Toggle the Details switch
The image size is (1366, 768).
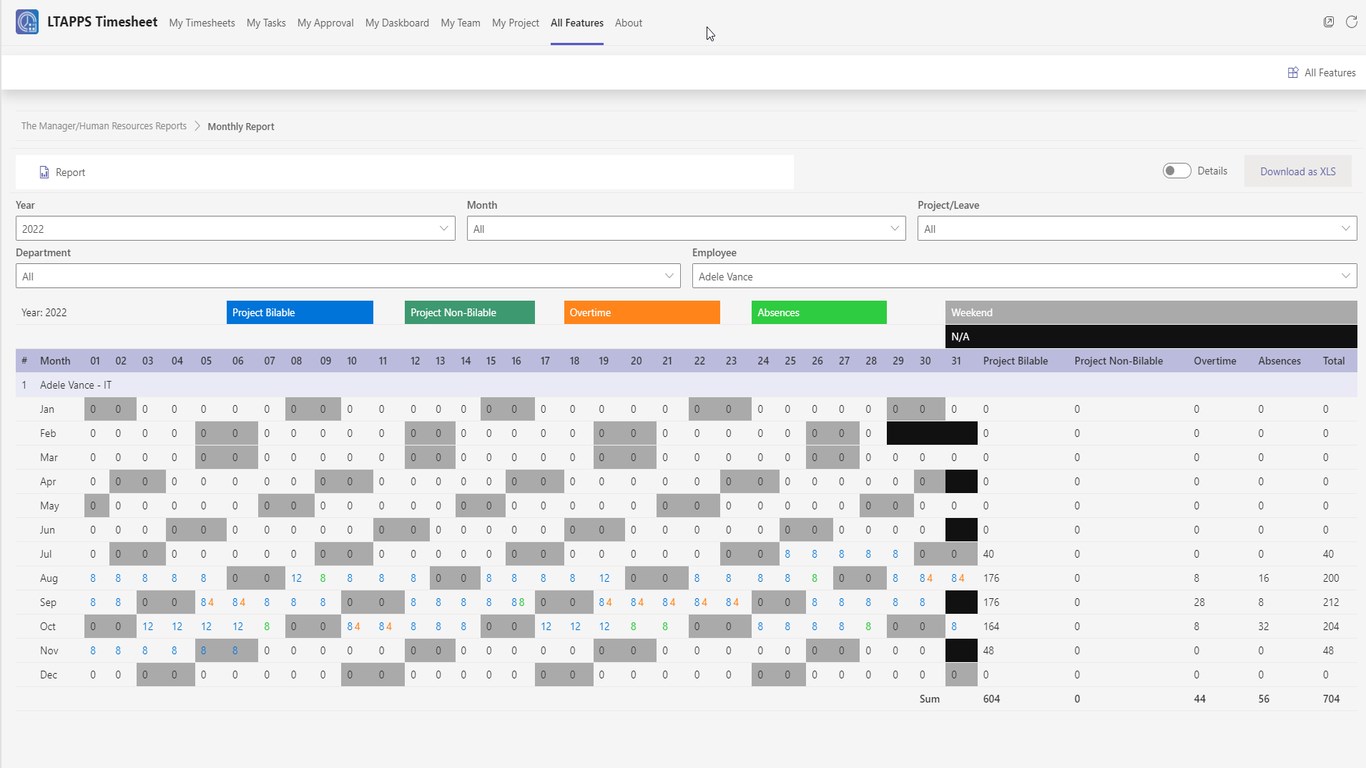[x=1177, y=171]
